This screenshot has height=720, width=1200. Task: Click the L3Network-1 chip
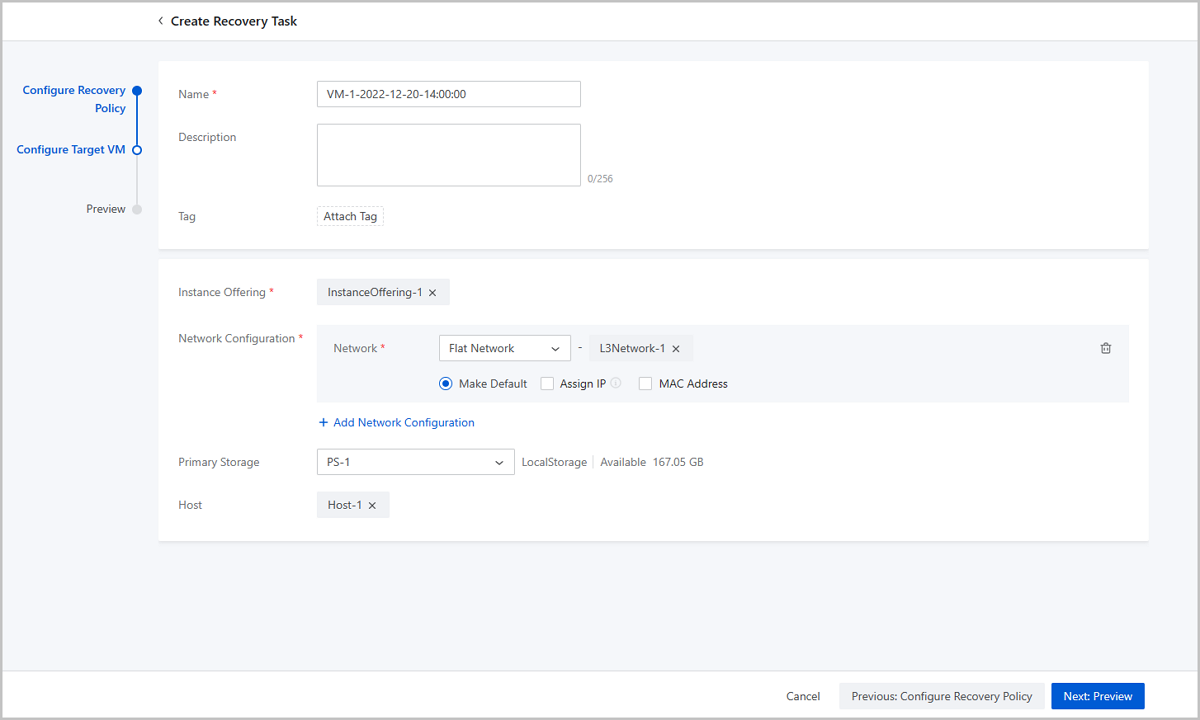[x=641, y=348]
